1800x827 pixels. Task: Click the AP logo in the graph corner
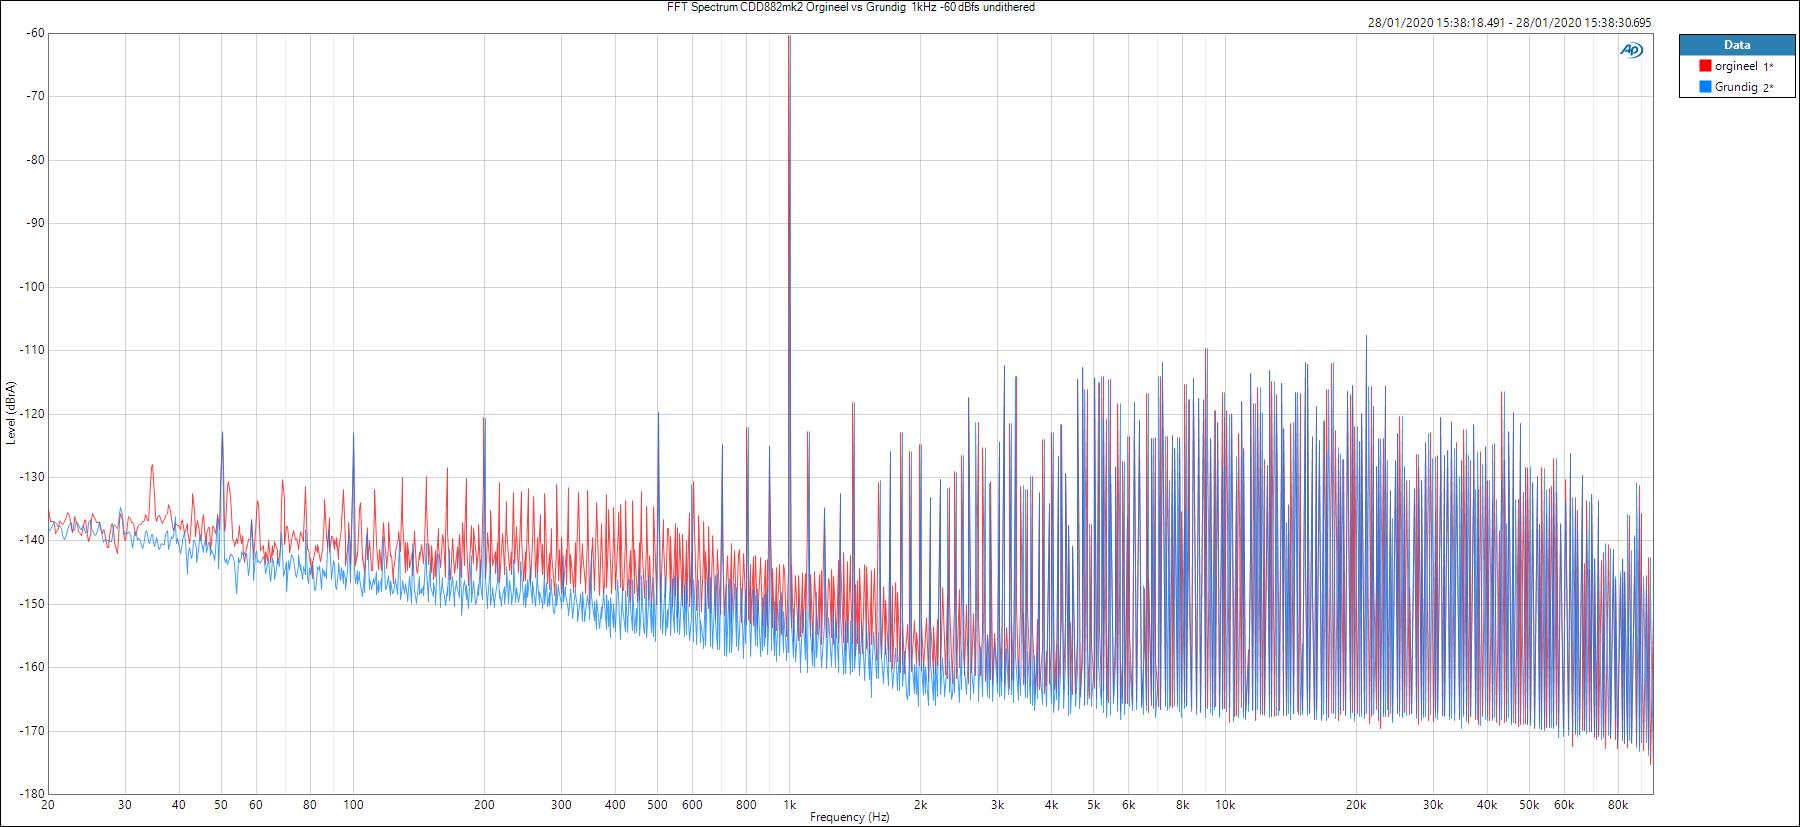(x=1631, y=50)
